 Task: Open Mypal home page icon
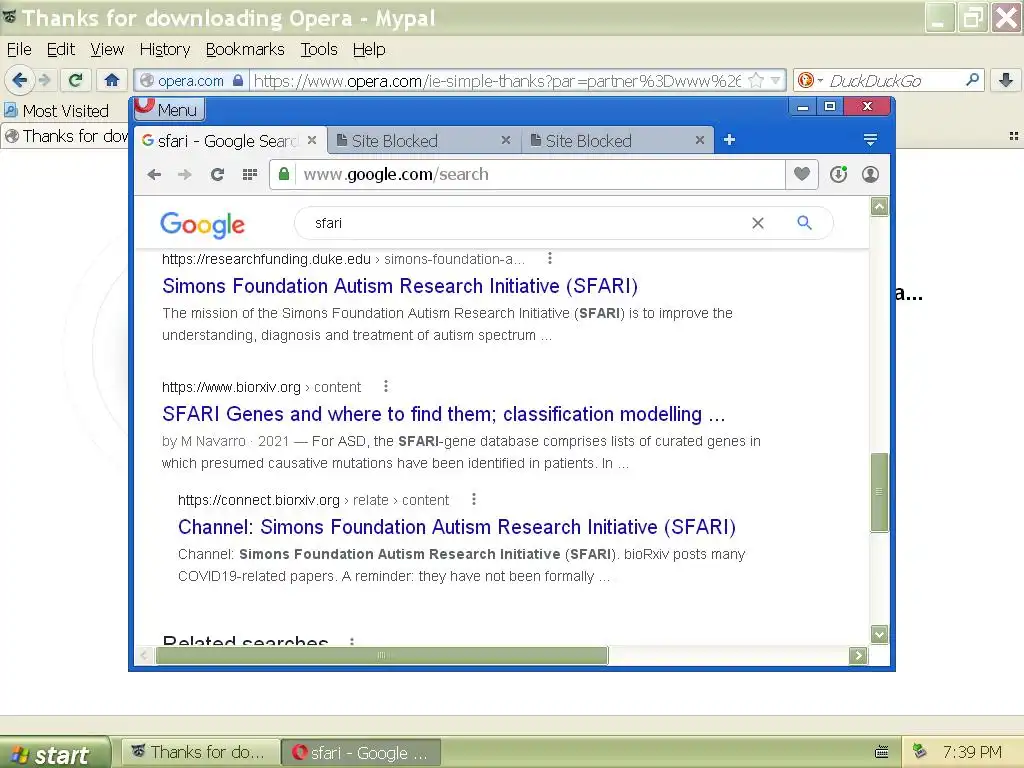coord(112,80)
